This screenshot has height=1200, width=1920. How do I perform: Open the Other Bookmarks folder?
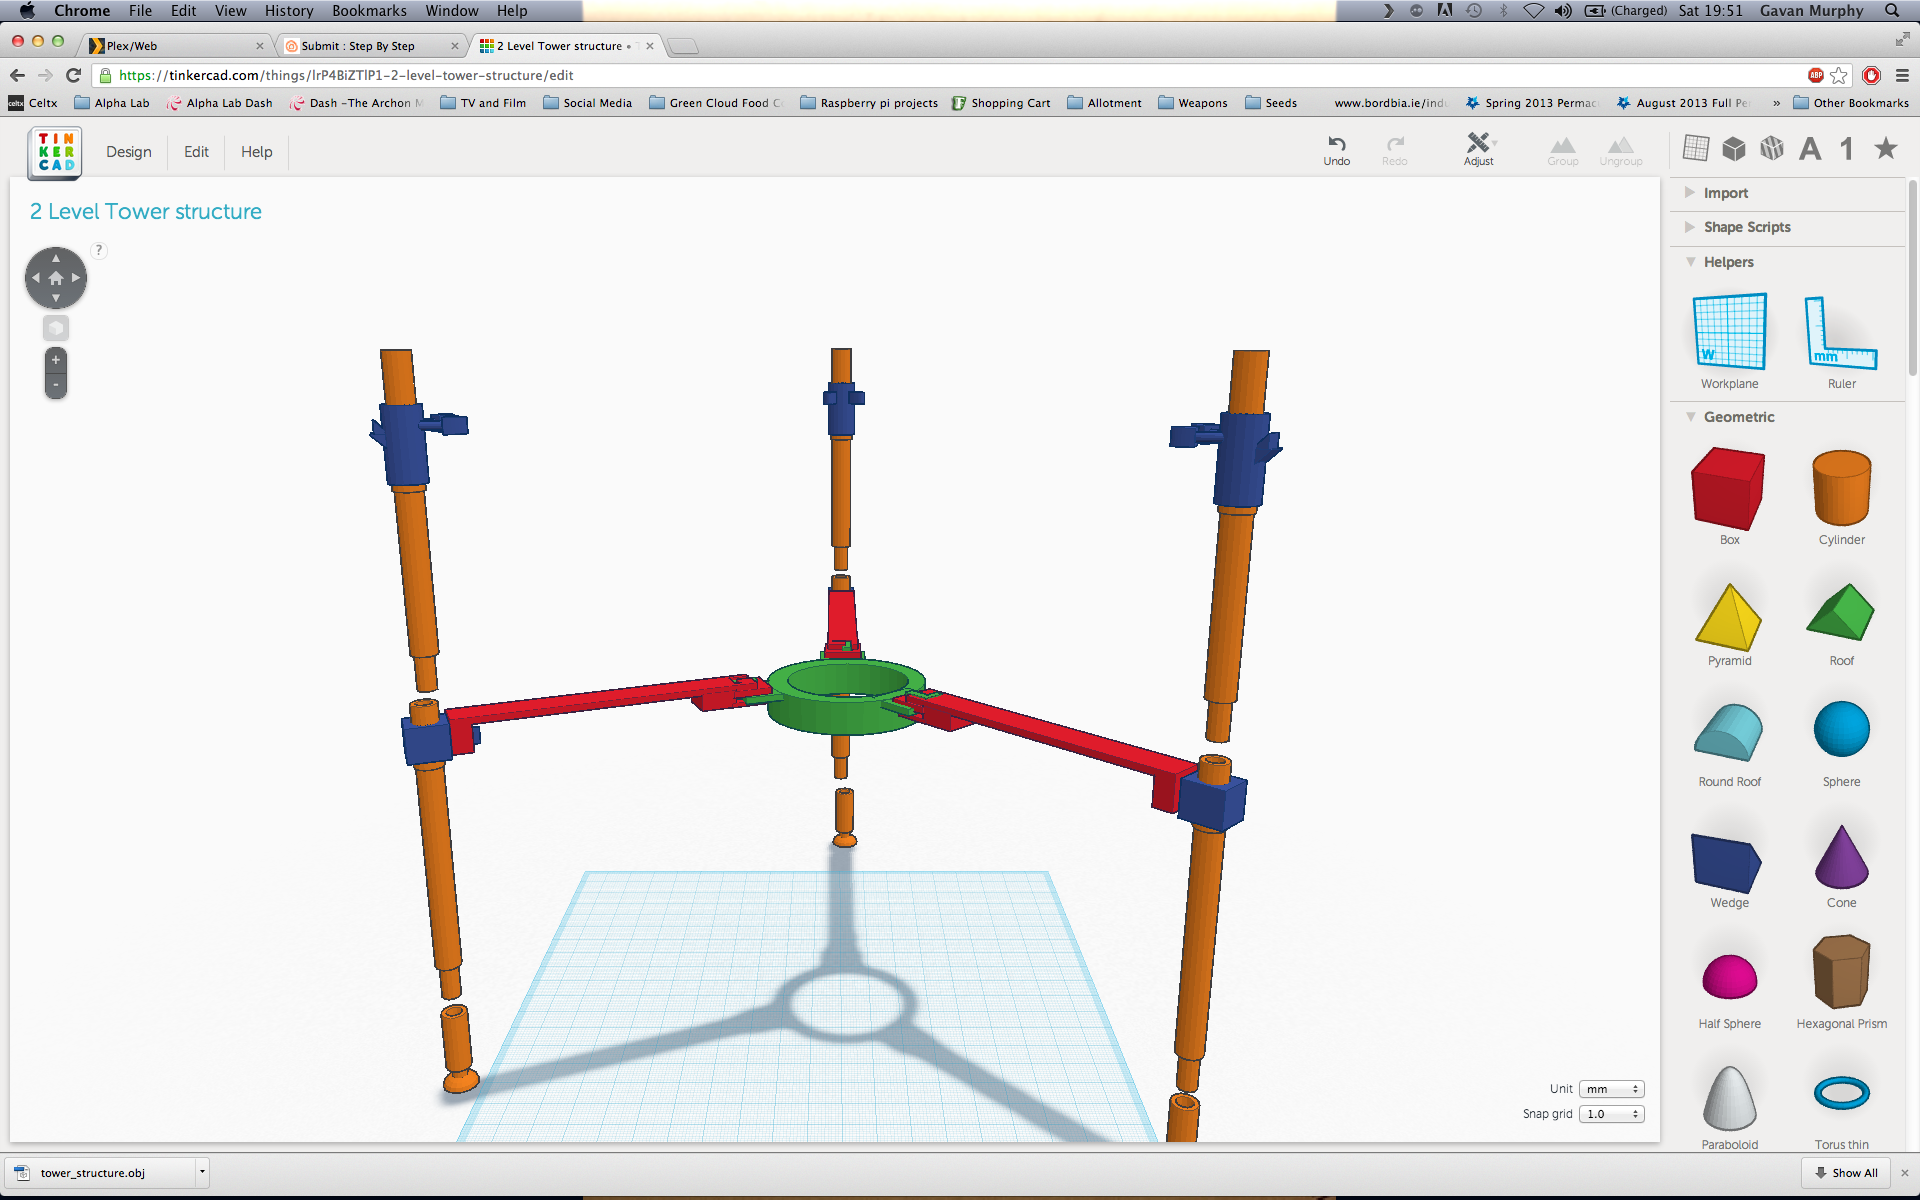coord(1851,103)
